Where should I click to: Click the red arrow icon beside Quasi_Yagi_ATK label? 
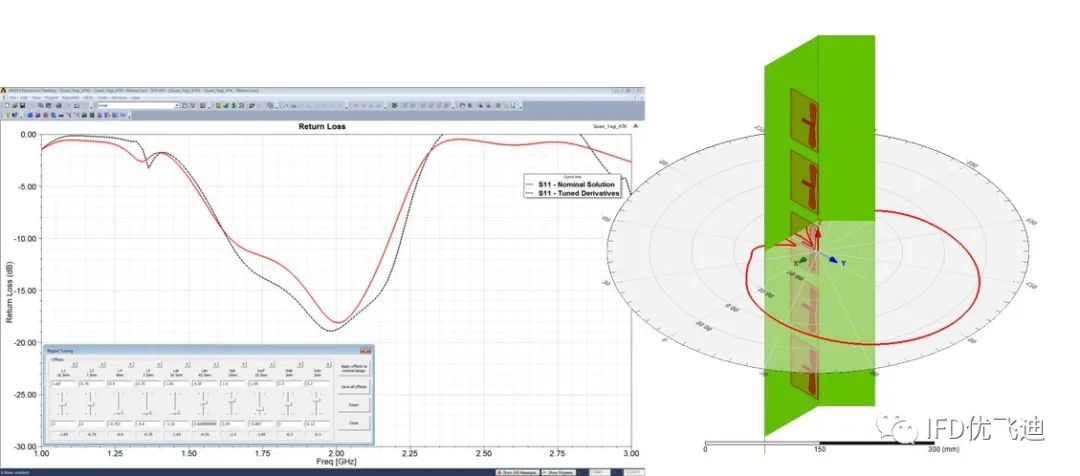pos(635,127)
